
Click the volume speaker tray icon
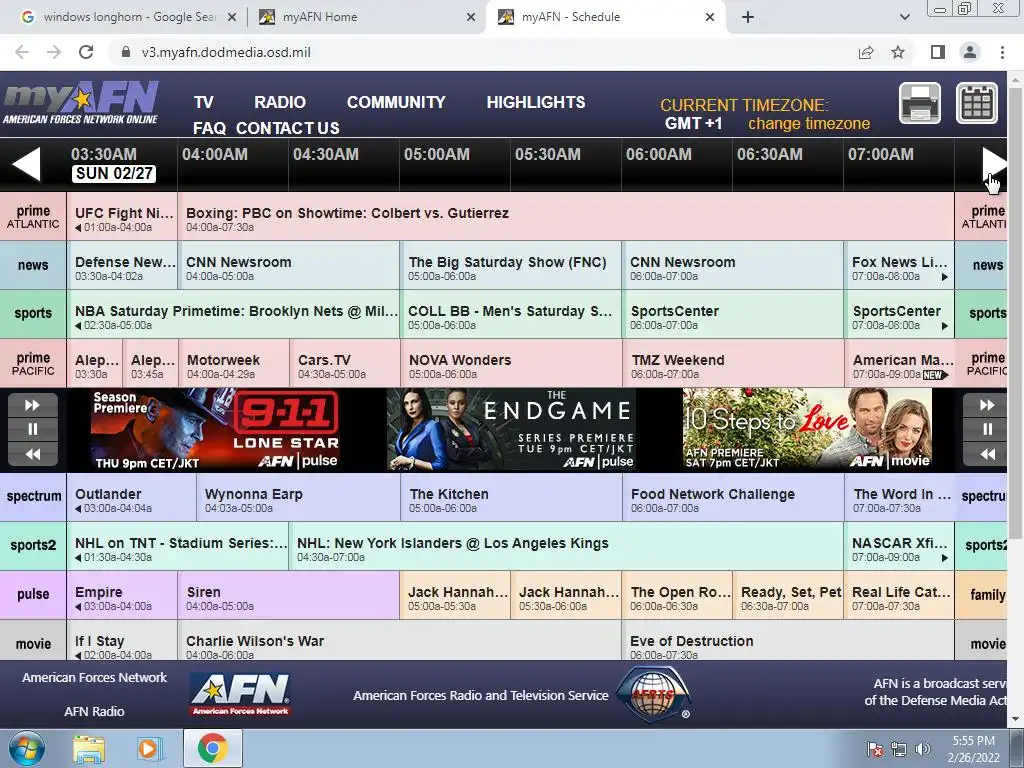tap(923, 749)
